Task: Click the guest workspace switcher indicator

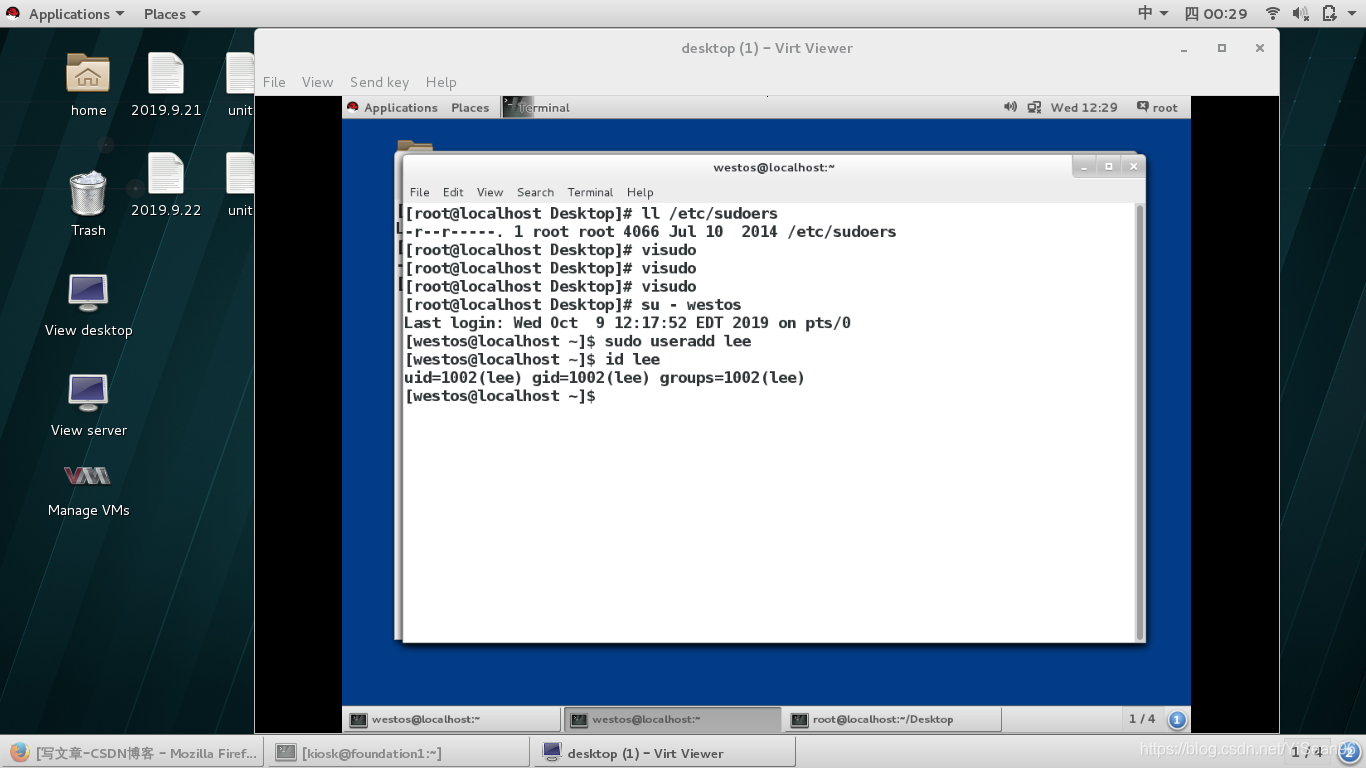Action: tap(1177, 719)
